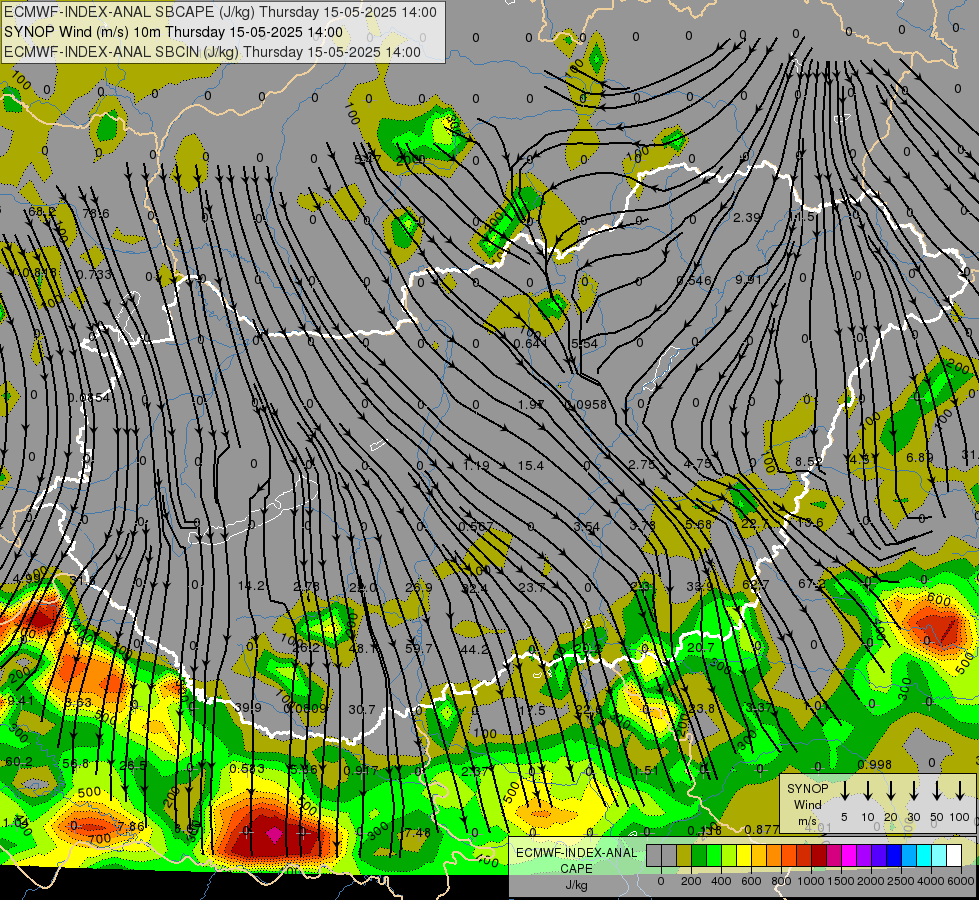Click the '4.75' value on the map

697,463
